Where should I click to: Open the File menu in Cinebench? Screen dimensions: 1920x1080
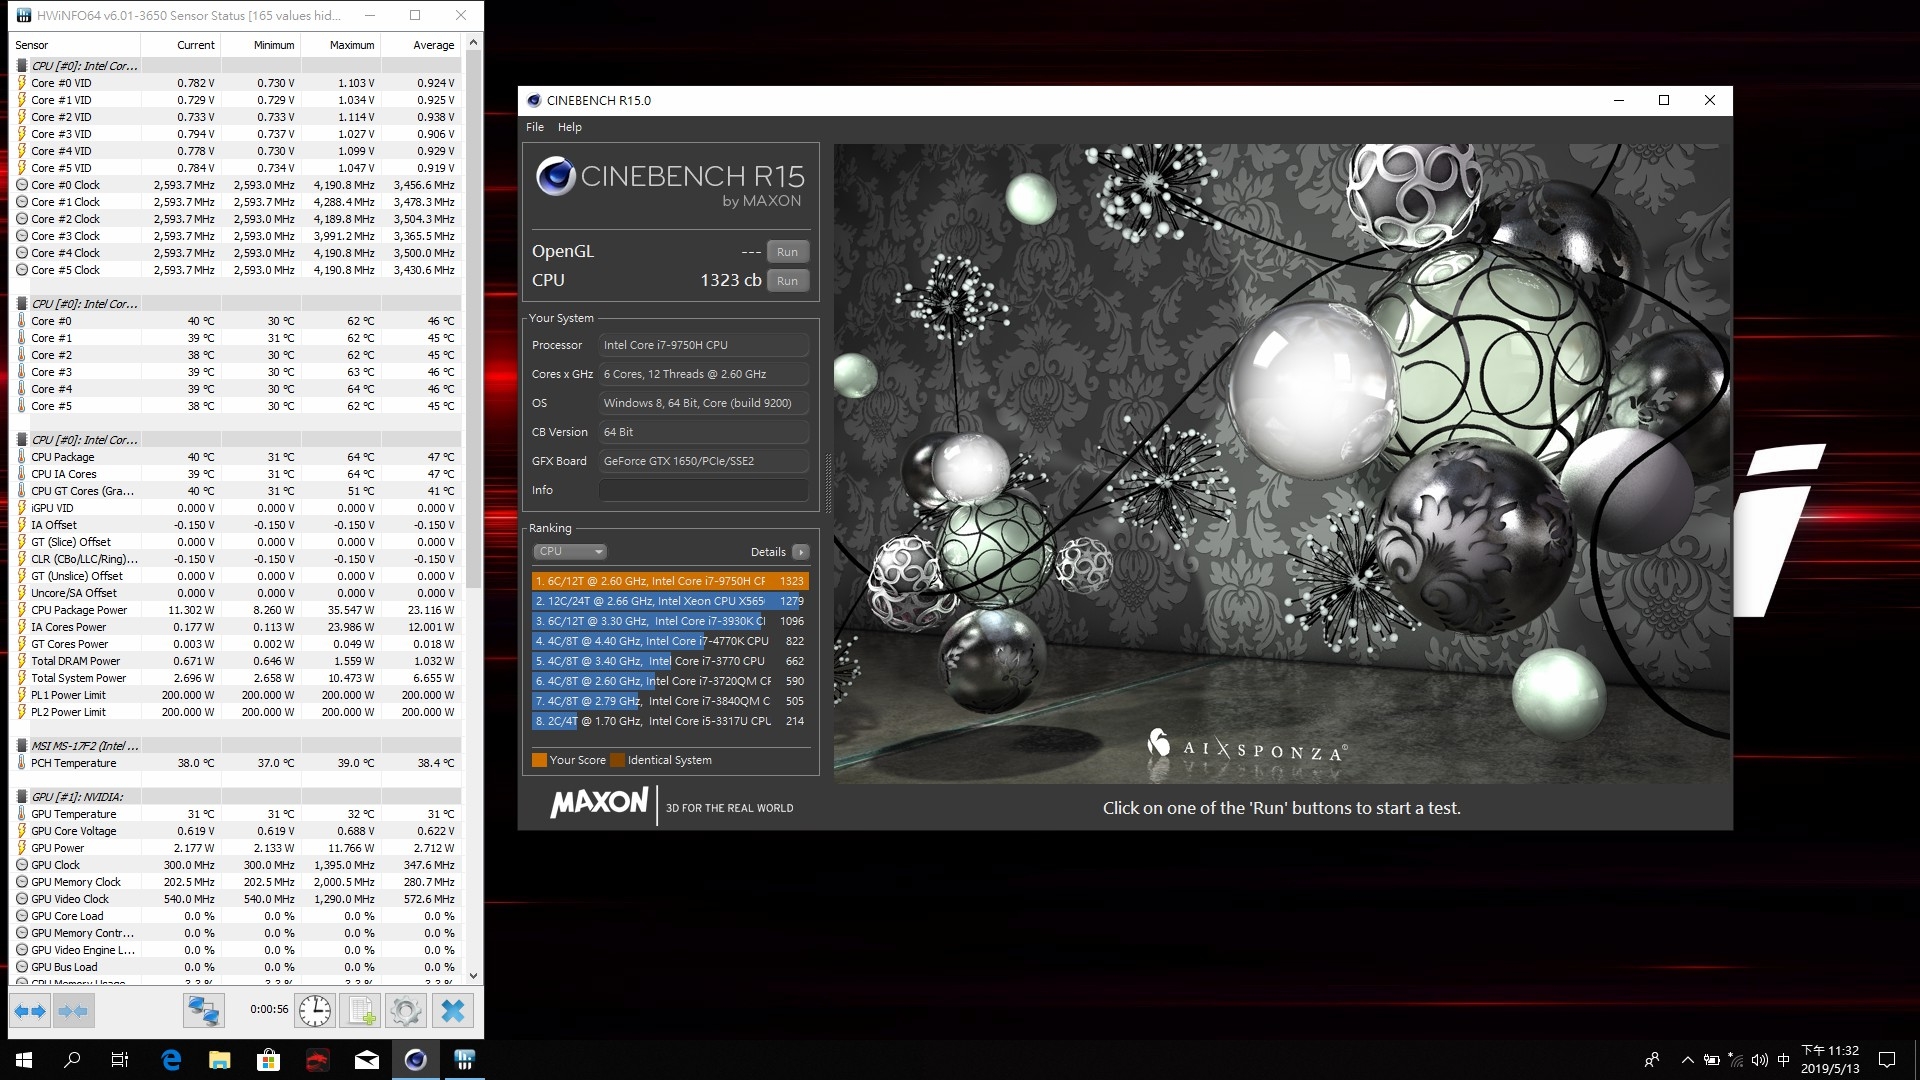tap(535, 127)
